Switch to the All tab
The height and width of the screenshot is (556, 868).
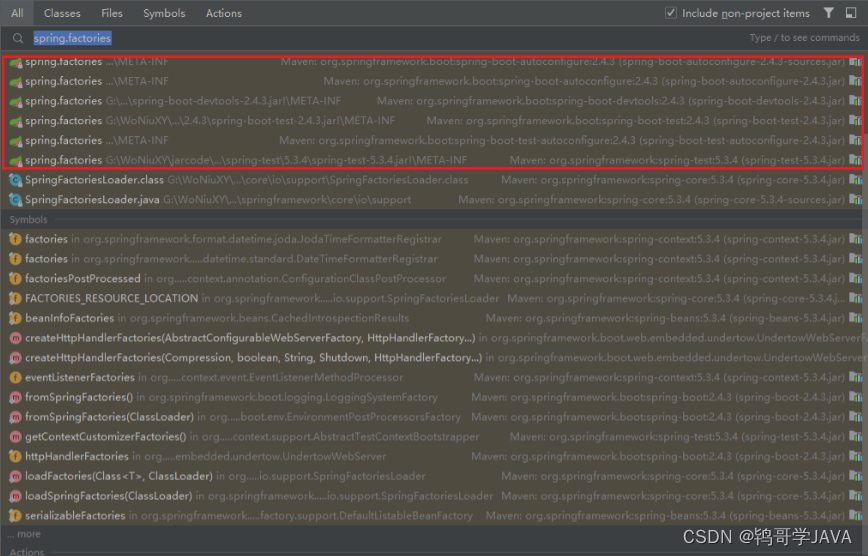(17, 13)
